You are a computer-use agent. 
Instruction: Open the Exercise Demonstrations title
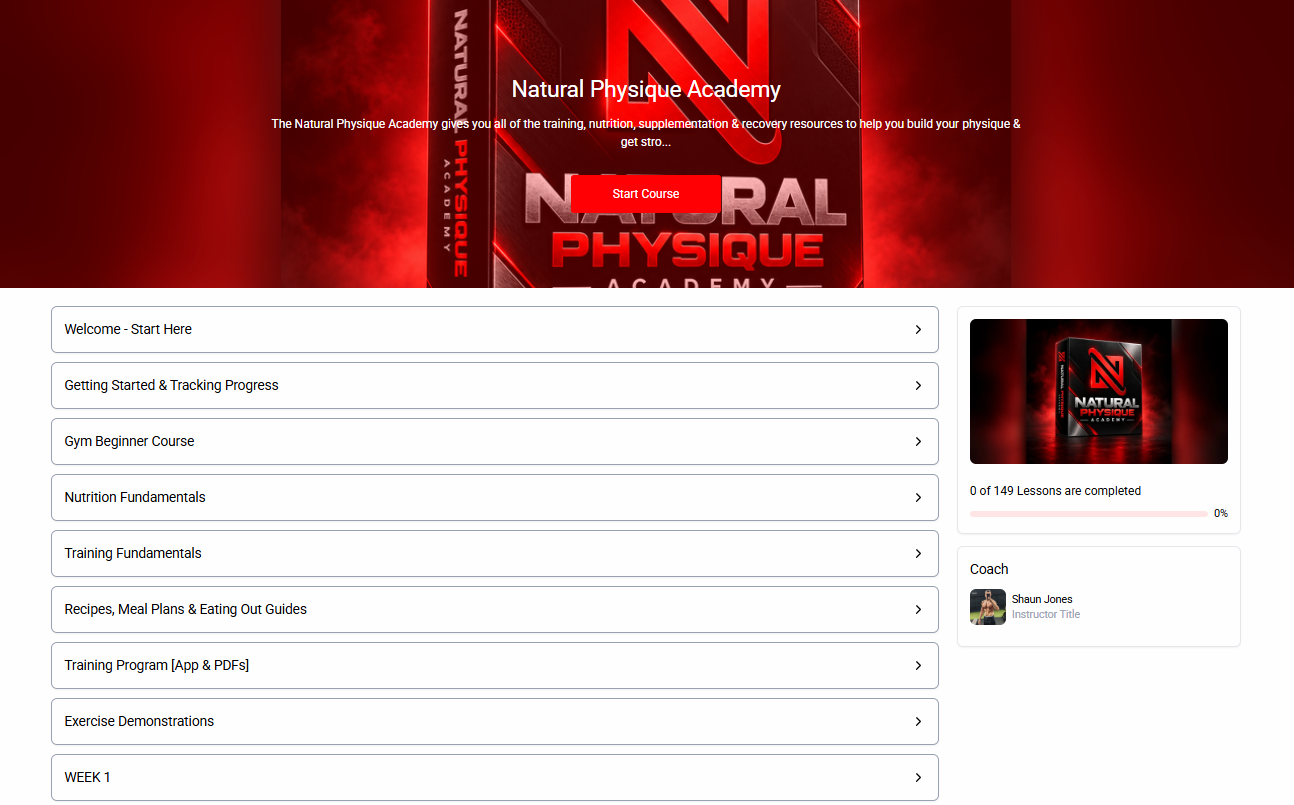(x=139, y=721)
